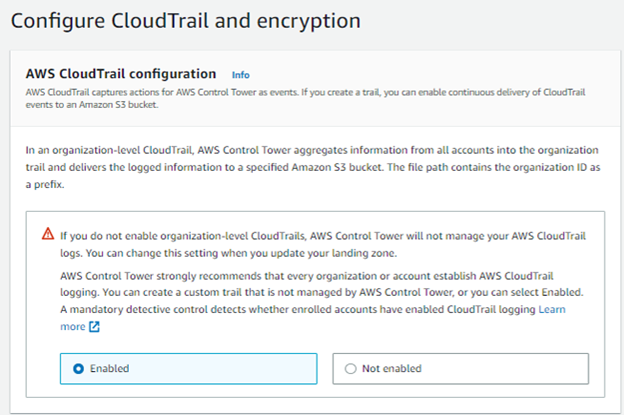Click the 'Not enabled' option label text

pyautogui.click(x=392, y=368)
